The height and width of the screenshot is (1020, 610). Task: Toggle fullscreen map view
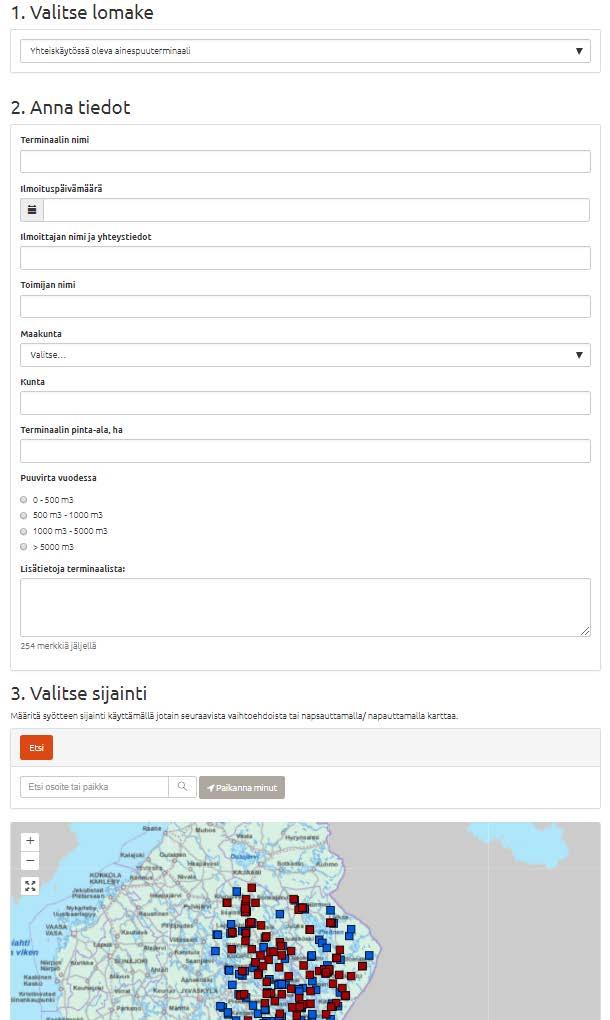point(30,886)
